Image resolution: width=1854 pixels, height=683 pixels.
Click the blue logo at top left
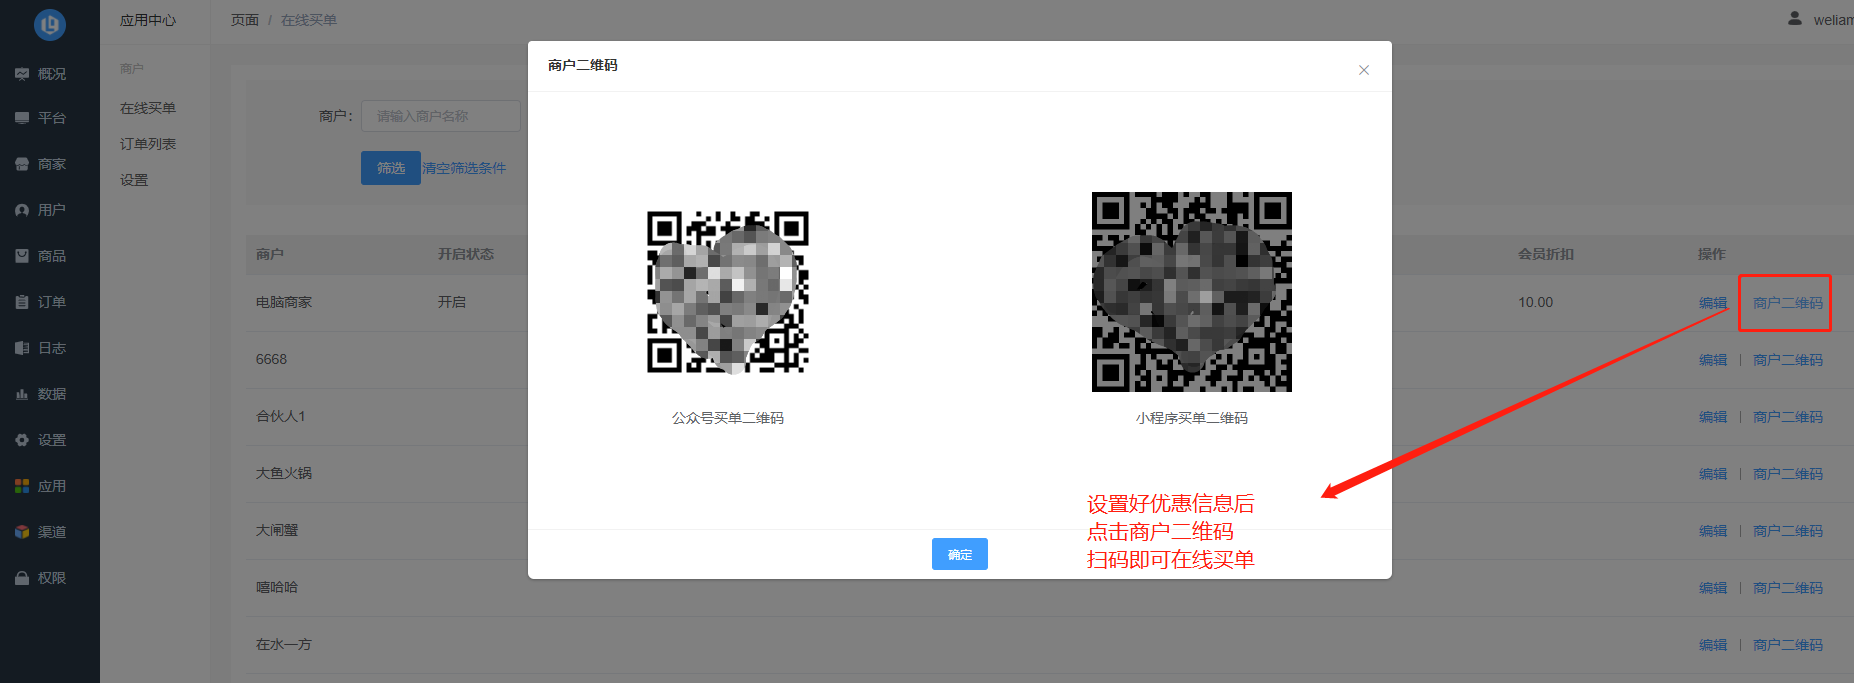click(x=50, y=24)
